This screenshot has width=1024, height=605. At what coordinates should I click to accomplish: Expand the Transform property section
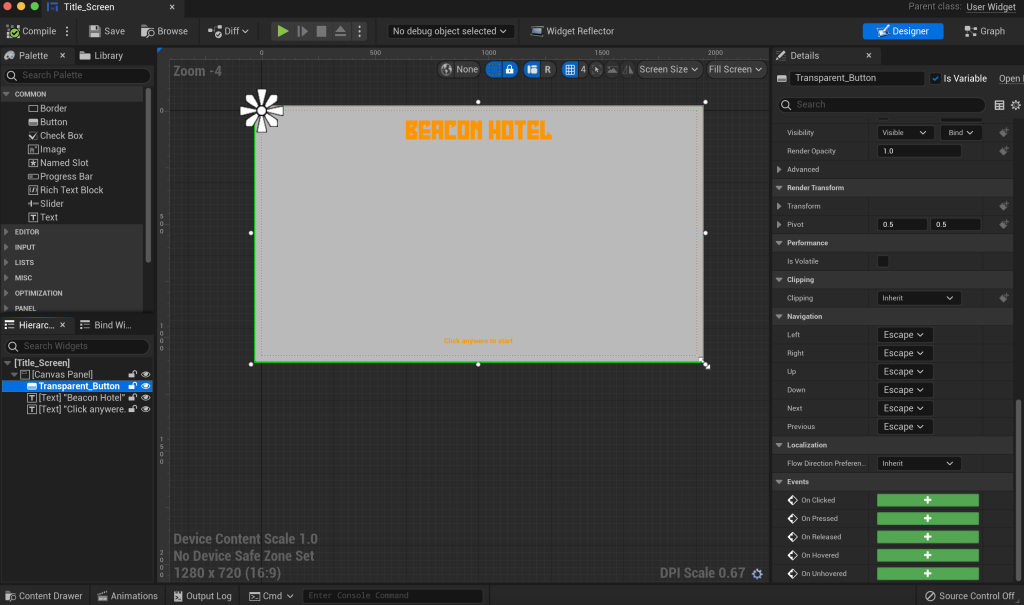779,206
